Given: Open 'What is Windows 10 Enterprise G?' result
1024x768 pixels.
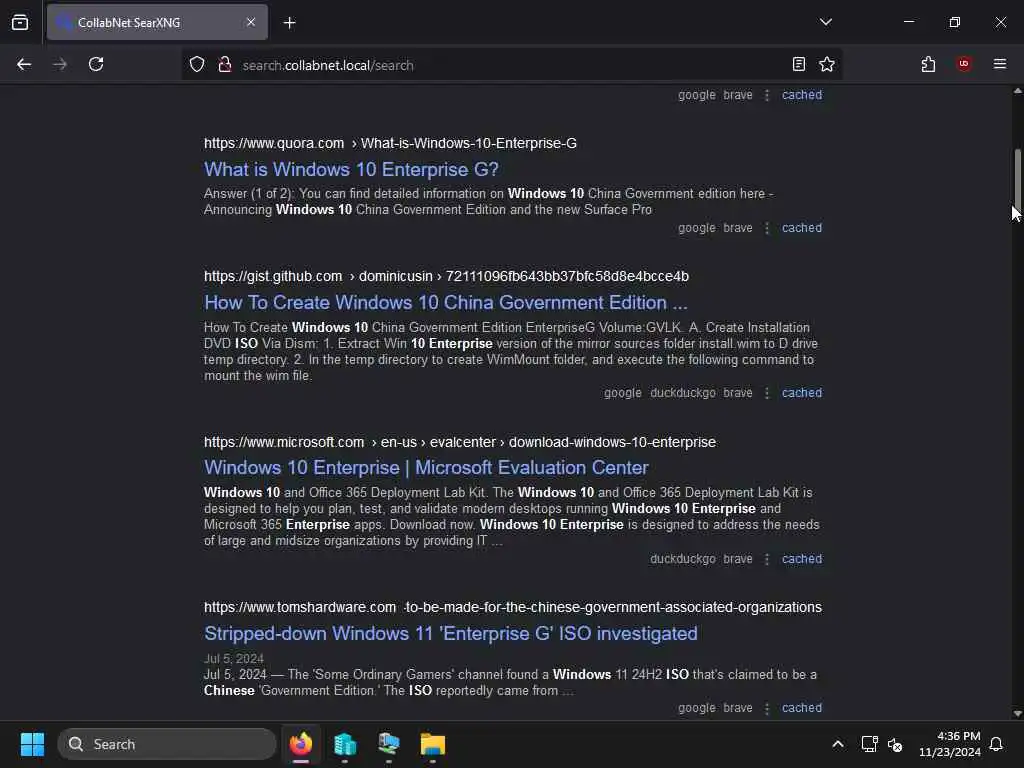Looking at the screenshot, I should [351, 170].
